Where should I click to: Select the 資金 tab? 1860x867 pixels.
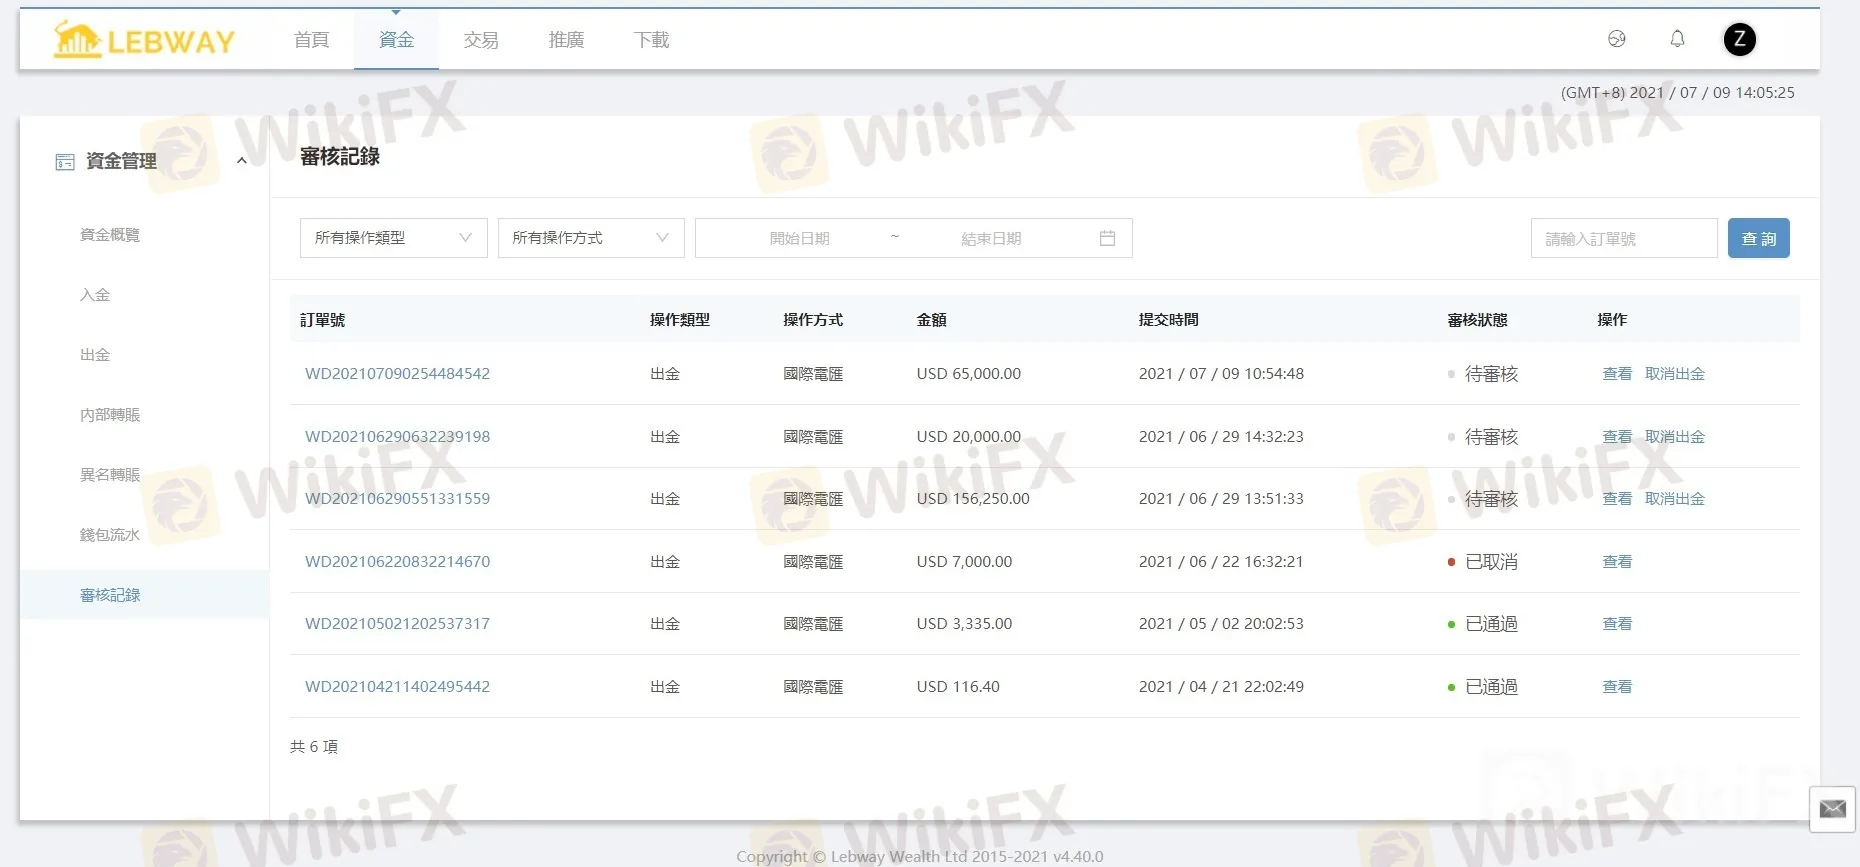pos(396,40)
